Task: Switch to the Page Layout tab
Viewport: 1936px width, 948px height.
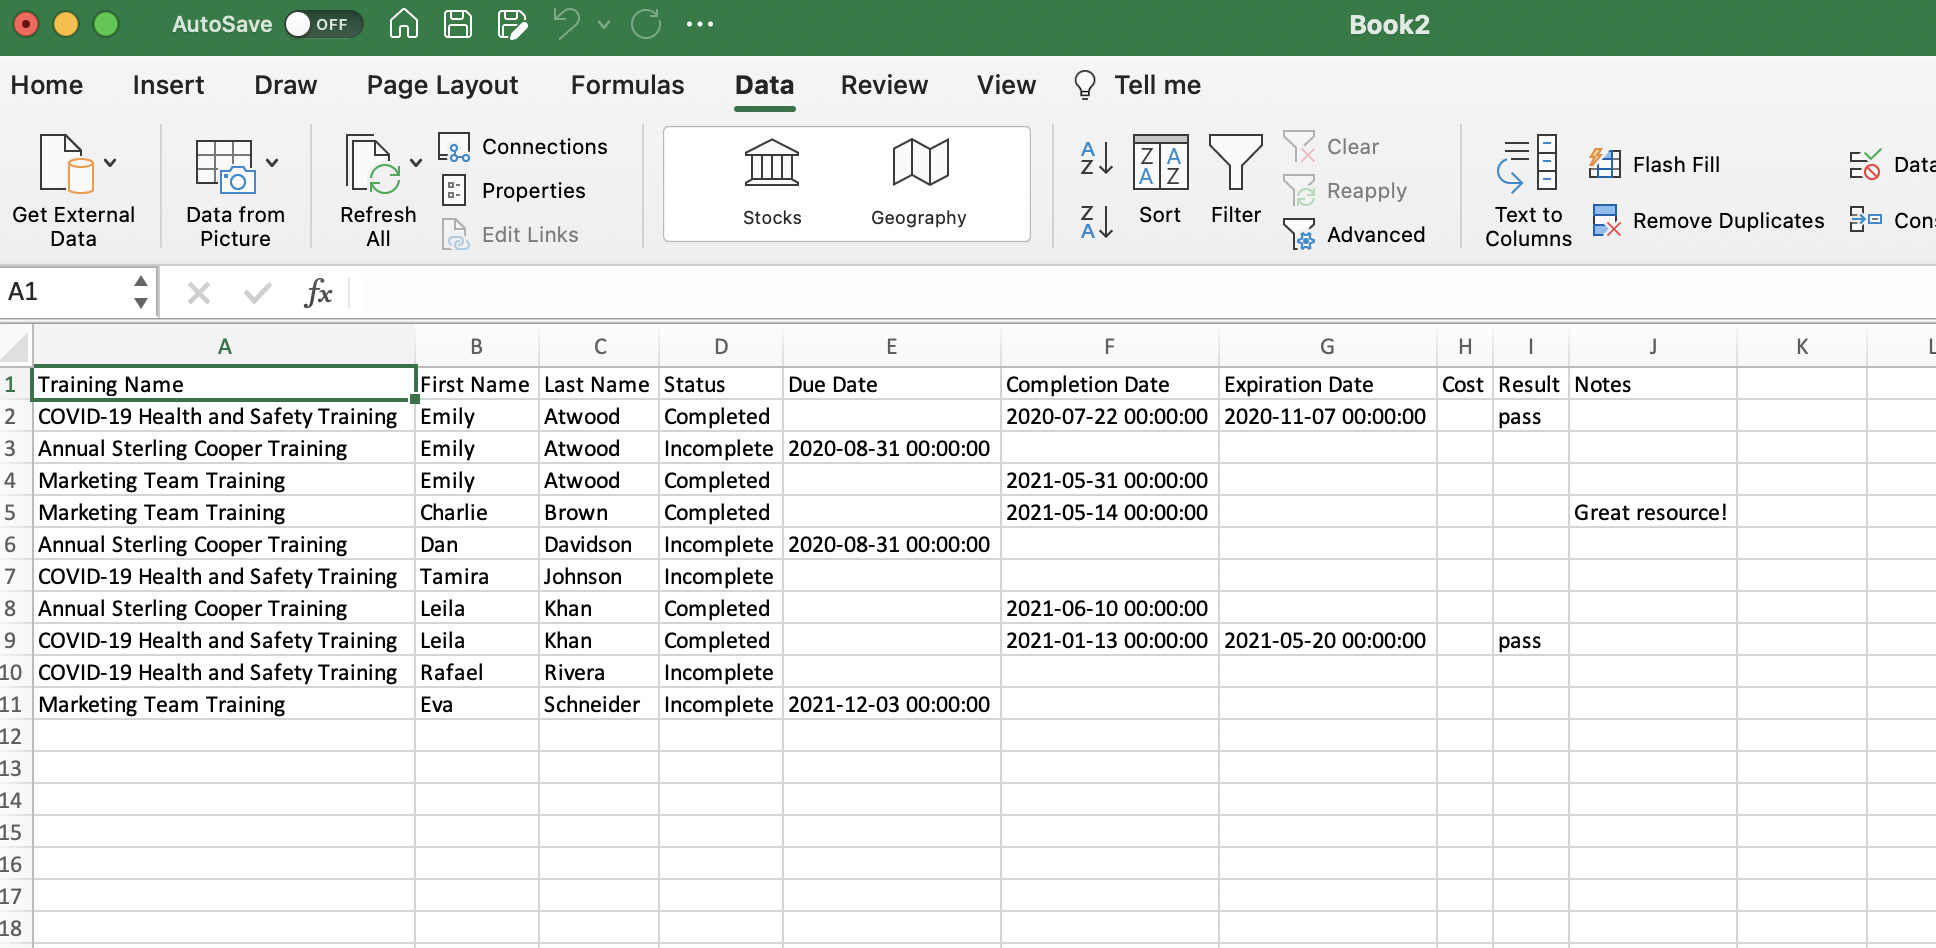Action: coord(443,85)
